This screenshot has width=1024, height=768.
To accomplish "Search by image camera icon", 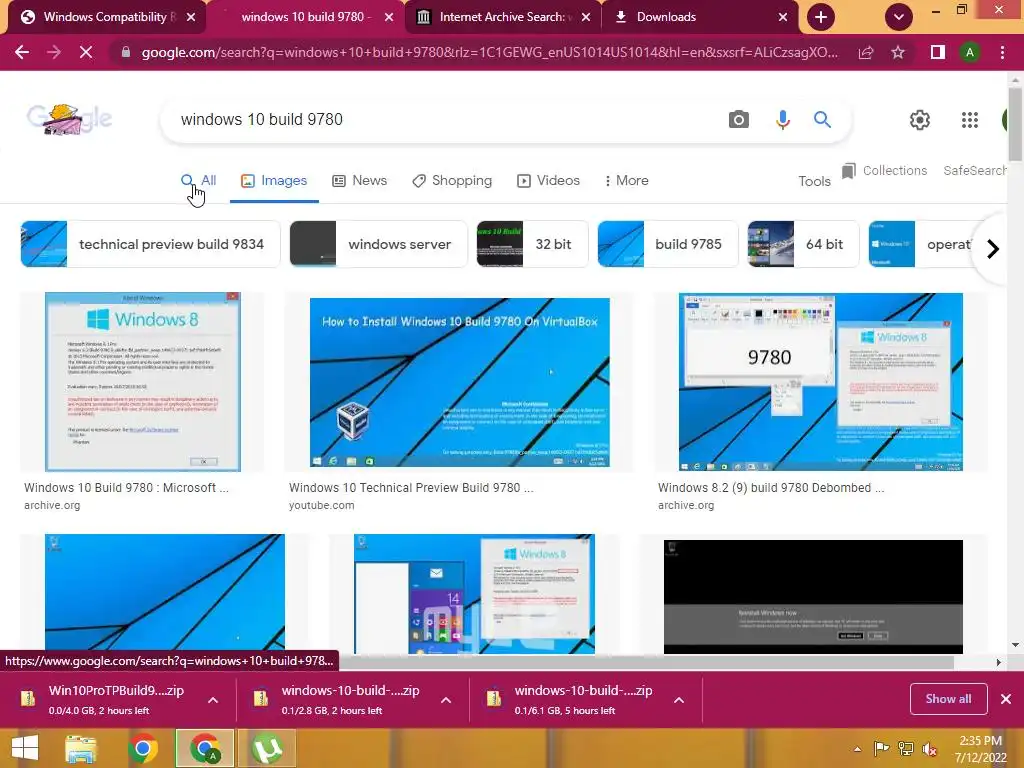I will pos(739,120).
